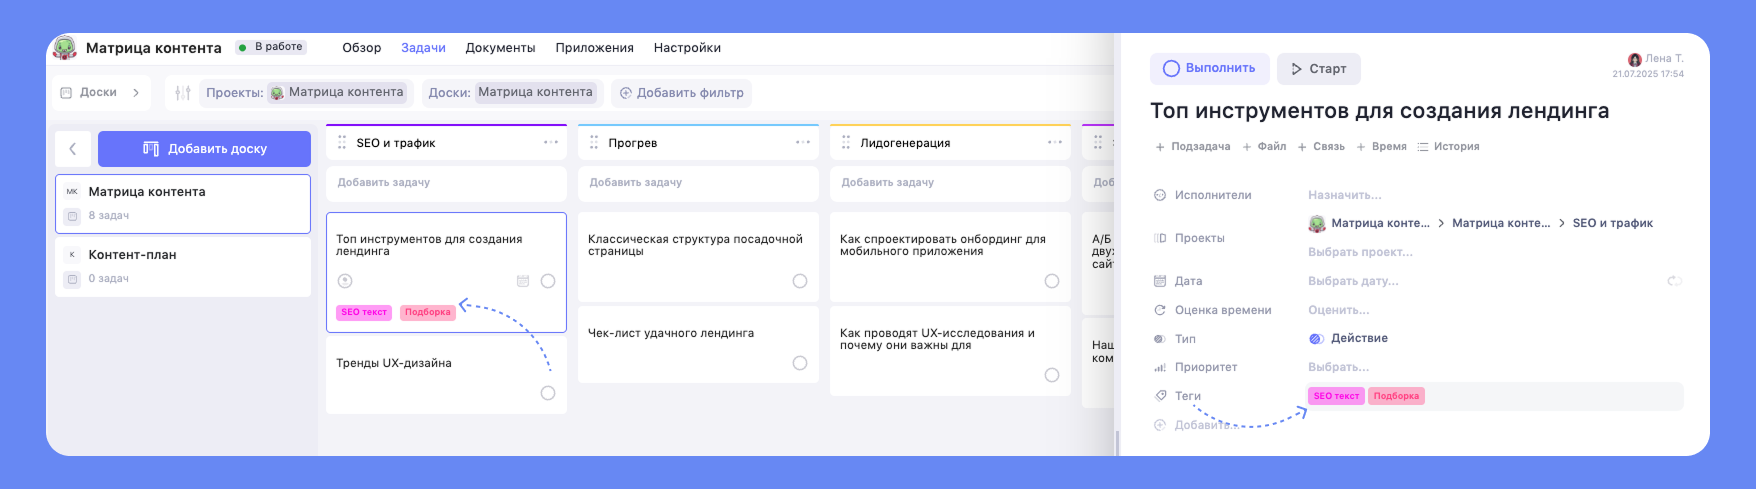Click the drag handle of Прогрев column
The image size is (1756, 489).
(x=594, y=143)
